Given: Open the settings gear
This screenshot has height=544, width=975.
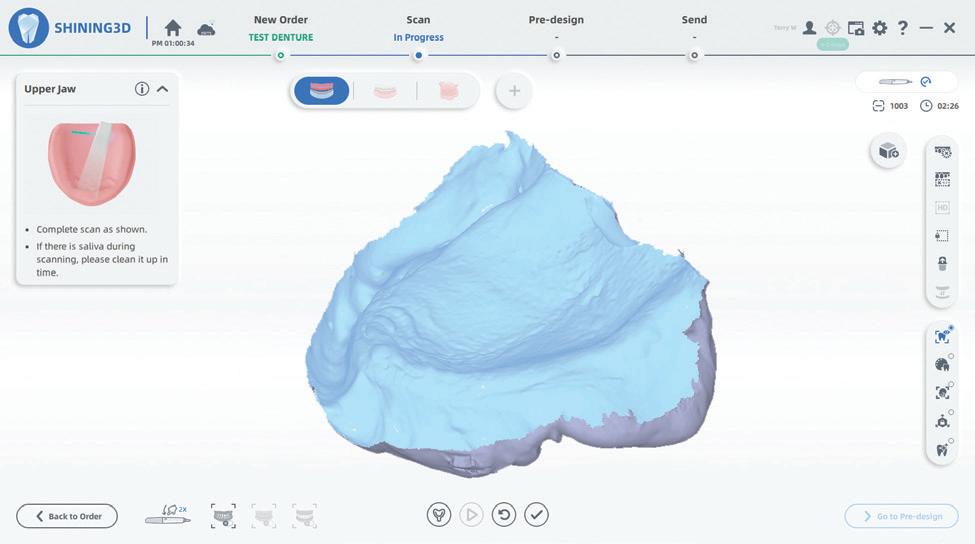Looking at the screenshot, I should pyautogui.click(x=879, y=28).
